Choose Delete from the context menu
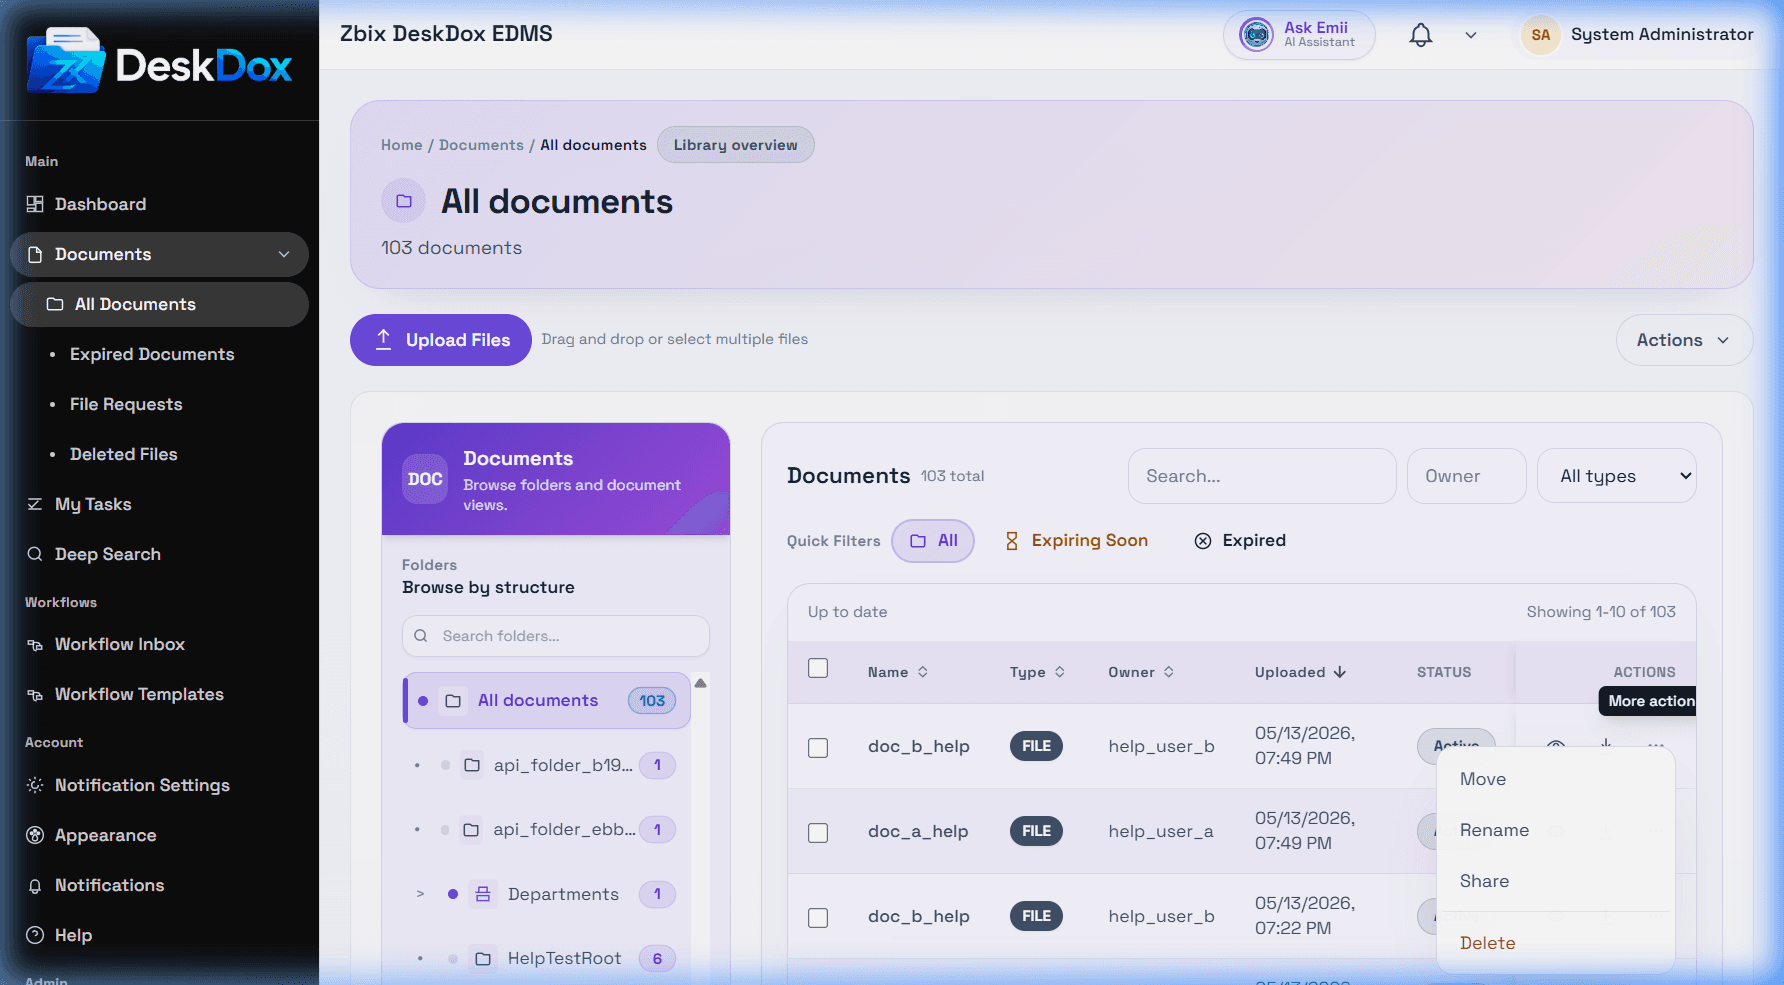This screenshot has width=1784, height=985. (x=1556, y=943)
